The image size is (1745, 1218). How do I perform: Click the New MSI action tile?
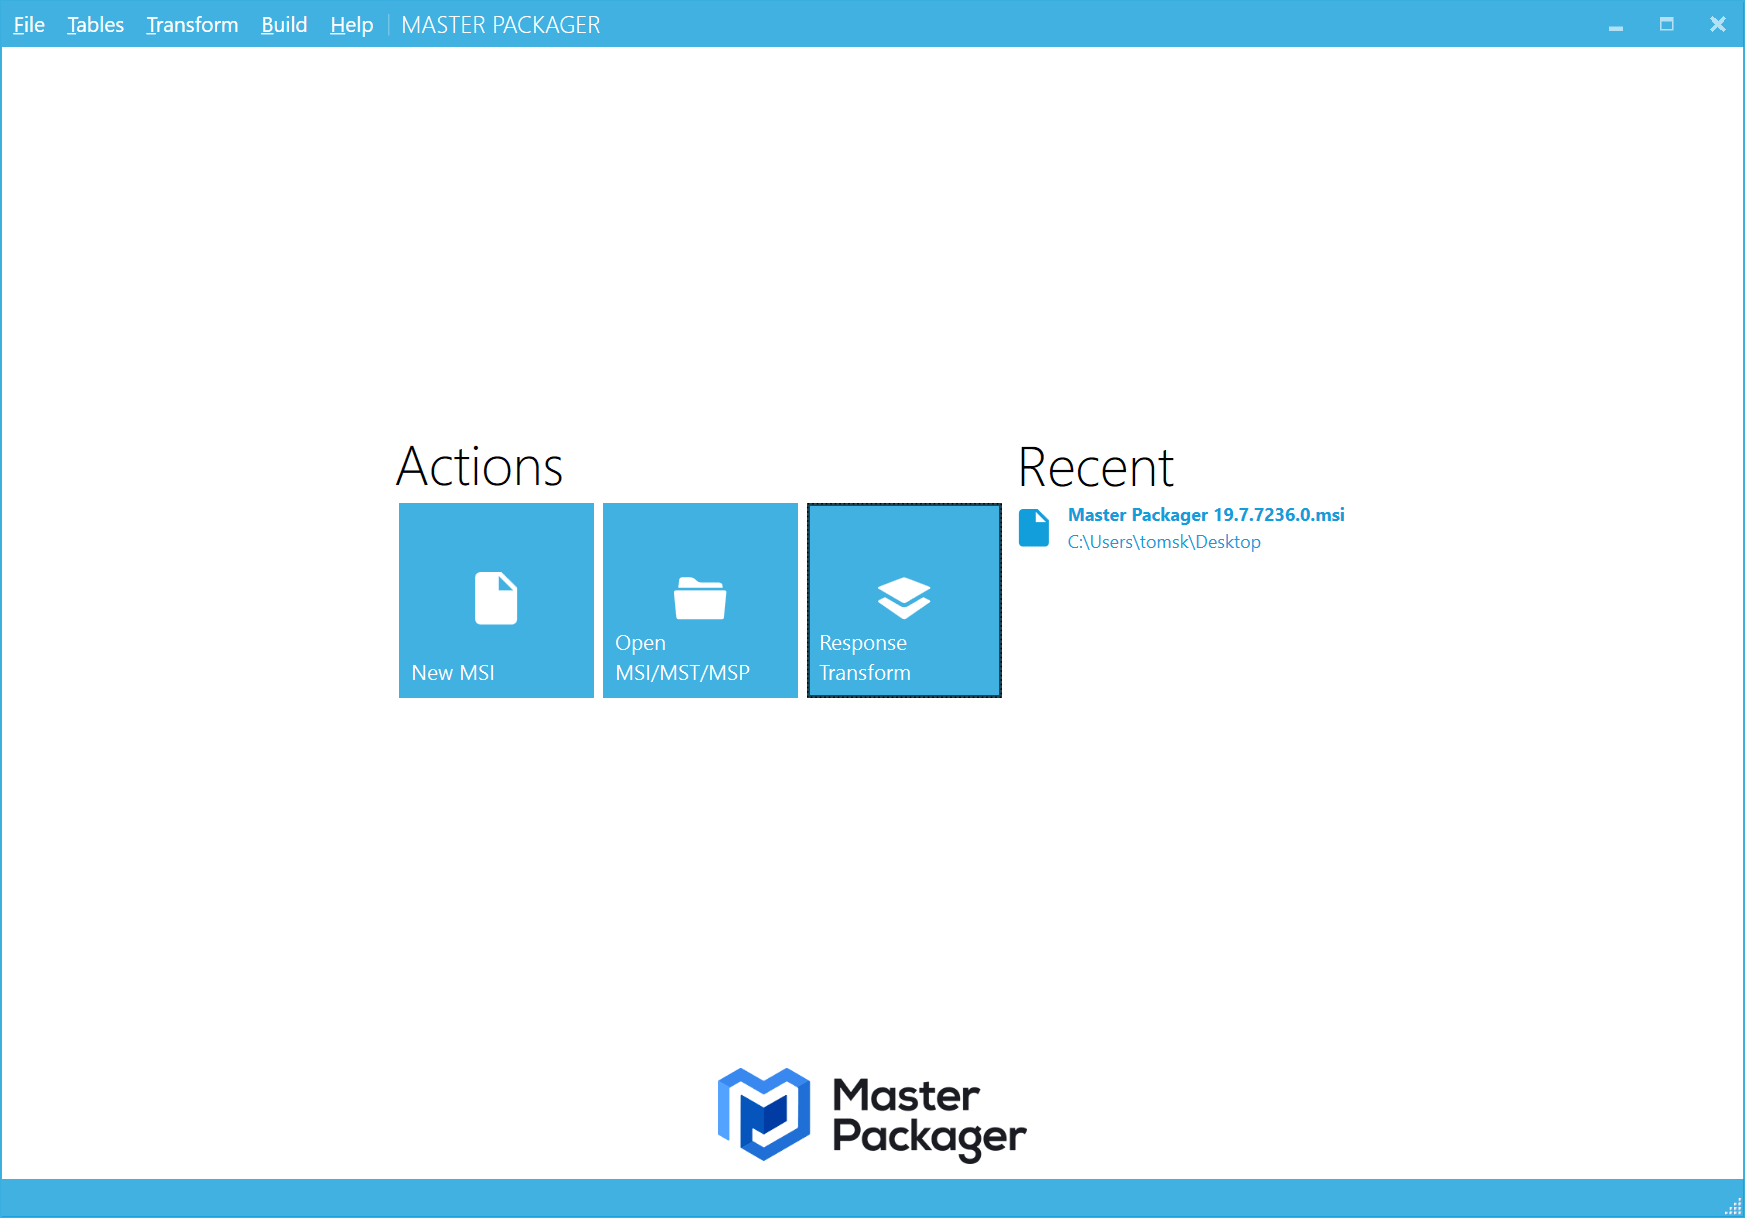[496, 600]
